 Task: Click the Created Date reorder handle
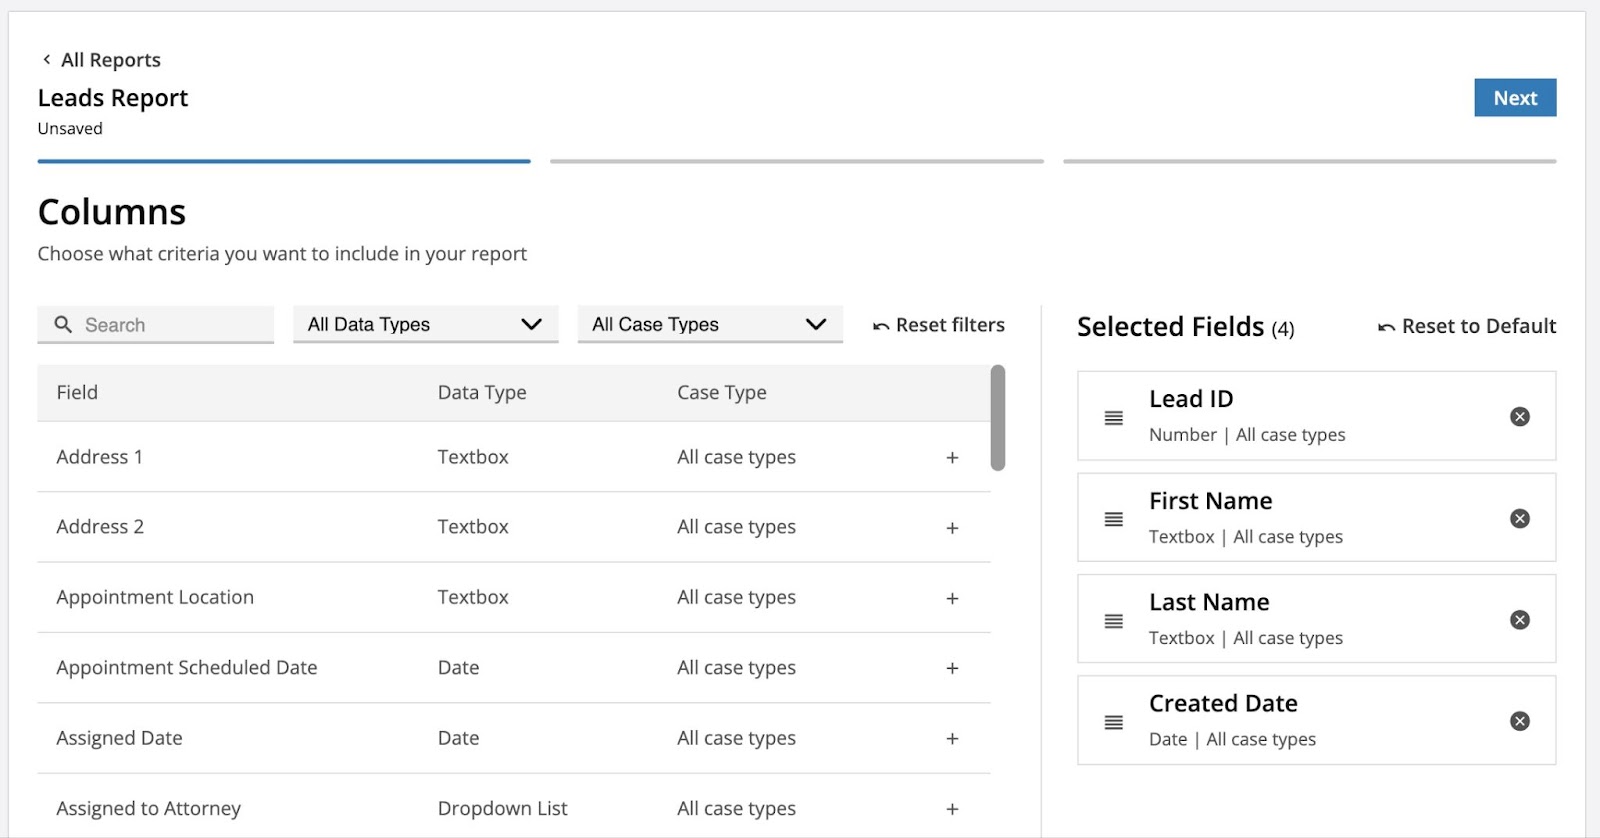click(x=1113, y=722)
